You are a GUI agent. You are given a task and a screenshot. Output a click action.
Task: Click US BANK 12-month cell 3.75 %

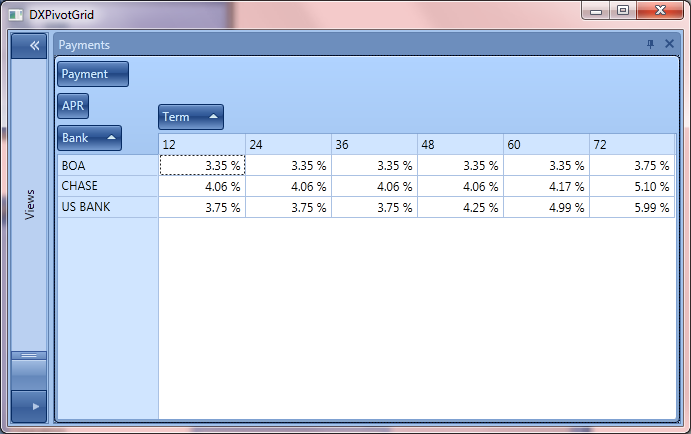point(202,207)
